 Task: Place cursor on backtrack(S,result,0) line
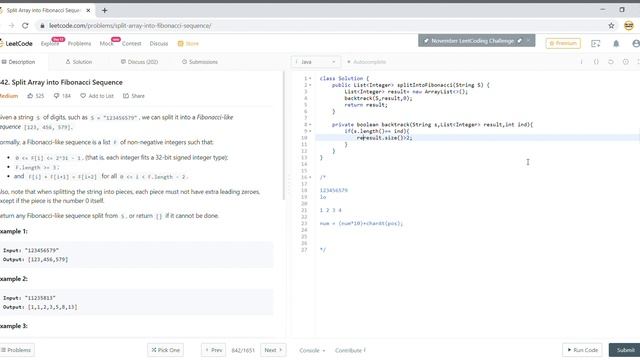click(x=378, y=98)
